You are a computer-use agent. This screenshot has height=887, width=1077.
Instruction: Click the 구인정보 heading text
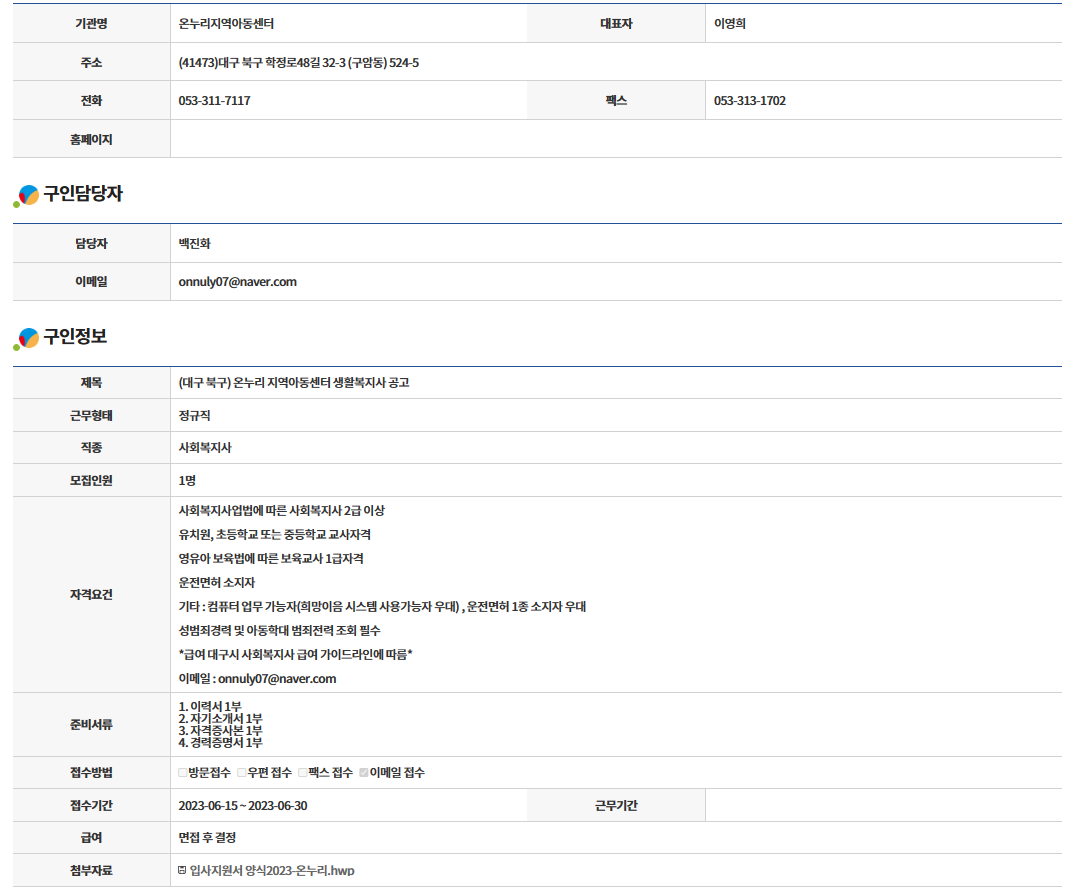point(75,337)
